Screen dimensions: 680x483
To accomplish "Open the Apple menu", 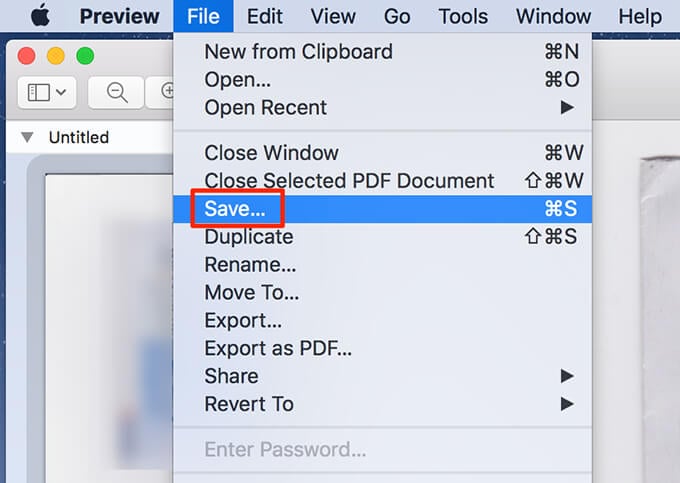I will click(40, 16).
